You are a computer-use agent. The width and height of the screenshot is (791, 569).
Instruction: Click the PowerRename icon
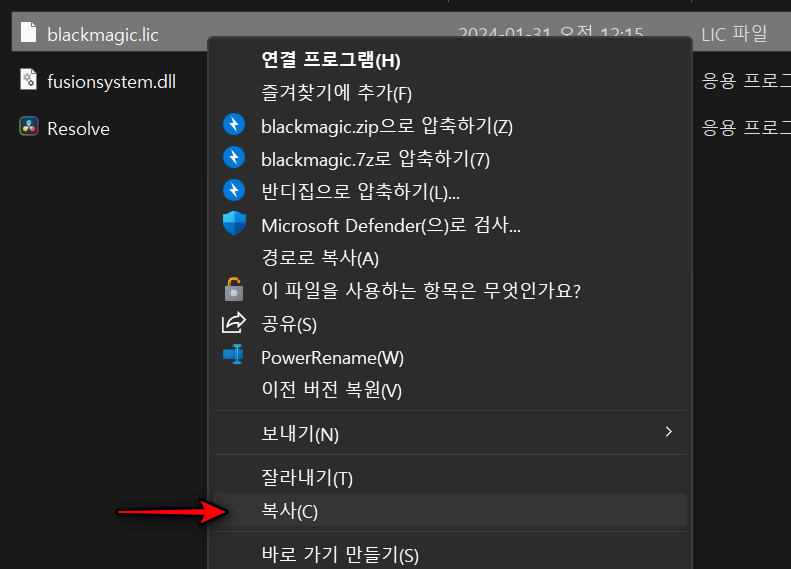(x=234, y=355)
